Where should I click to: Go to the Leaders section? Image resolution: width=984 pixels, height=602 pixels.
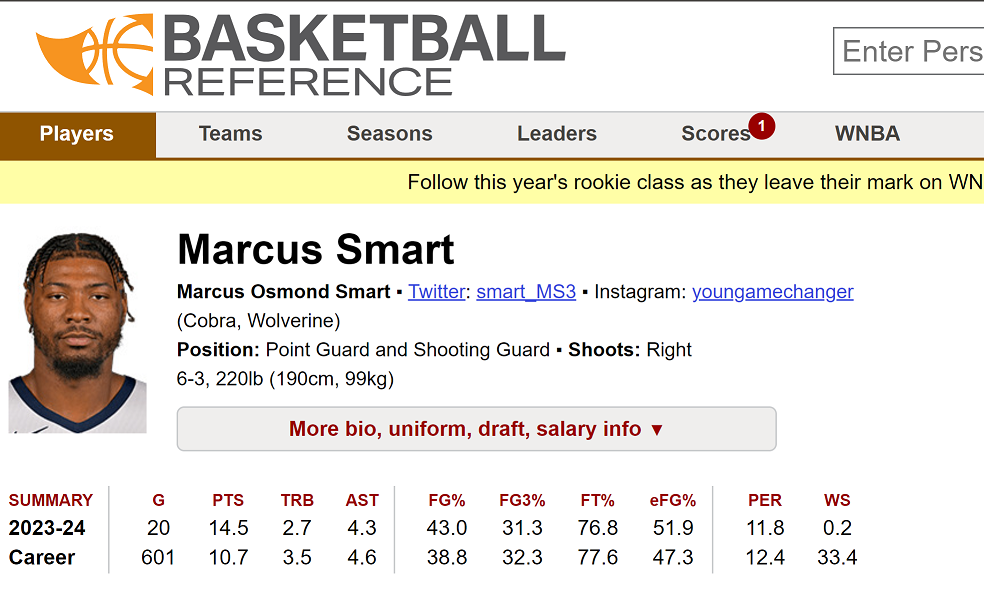click(557, 134)
